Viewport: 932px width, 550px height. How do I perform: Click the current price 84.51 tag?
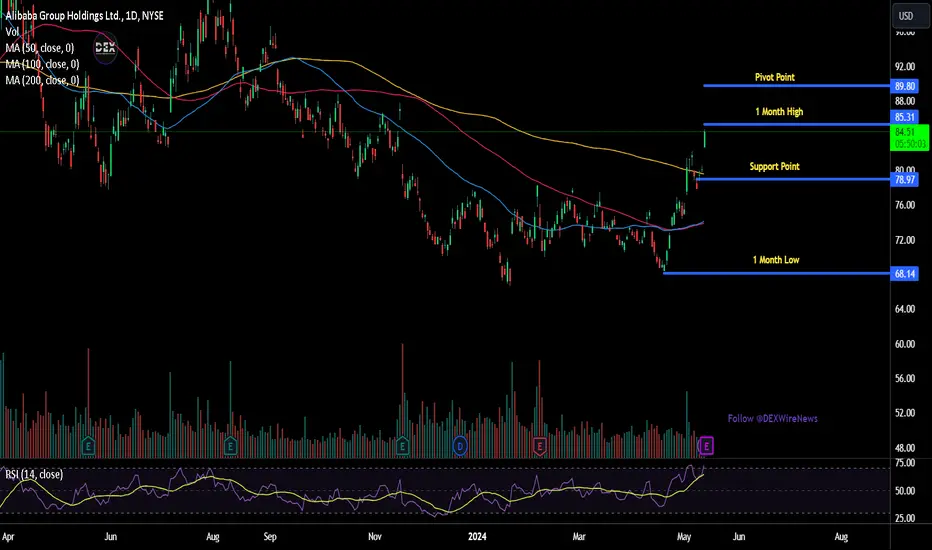coord(911,138)
